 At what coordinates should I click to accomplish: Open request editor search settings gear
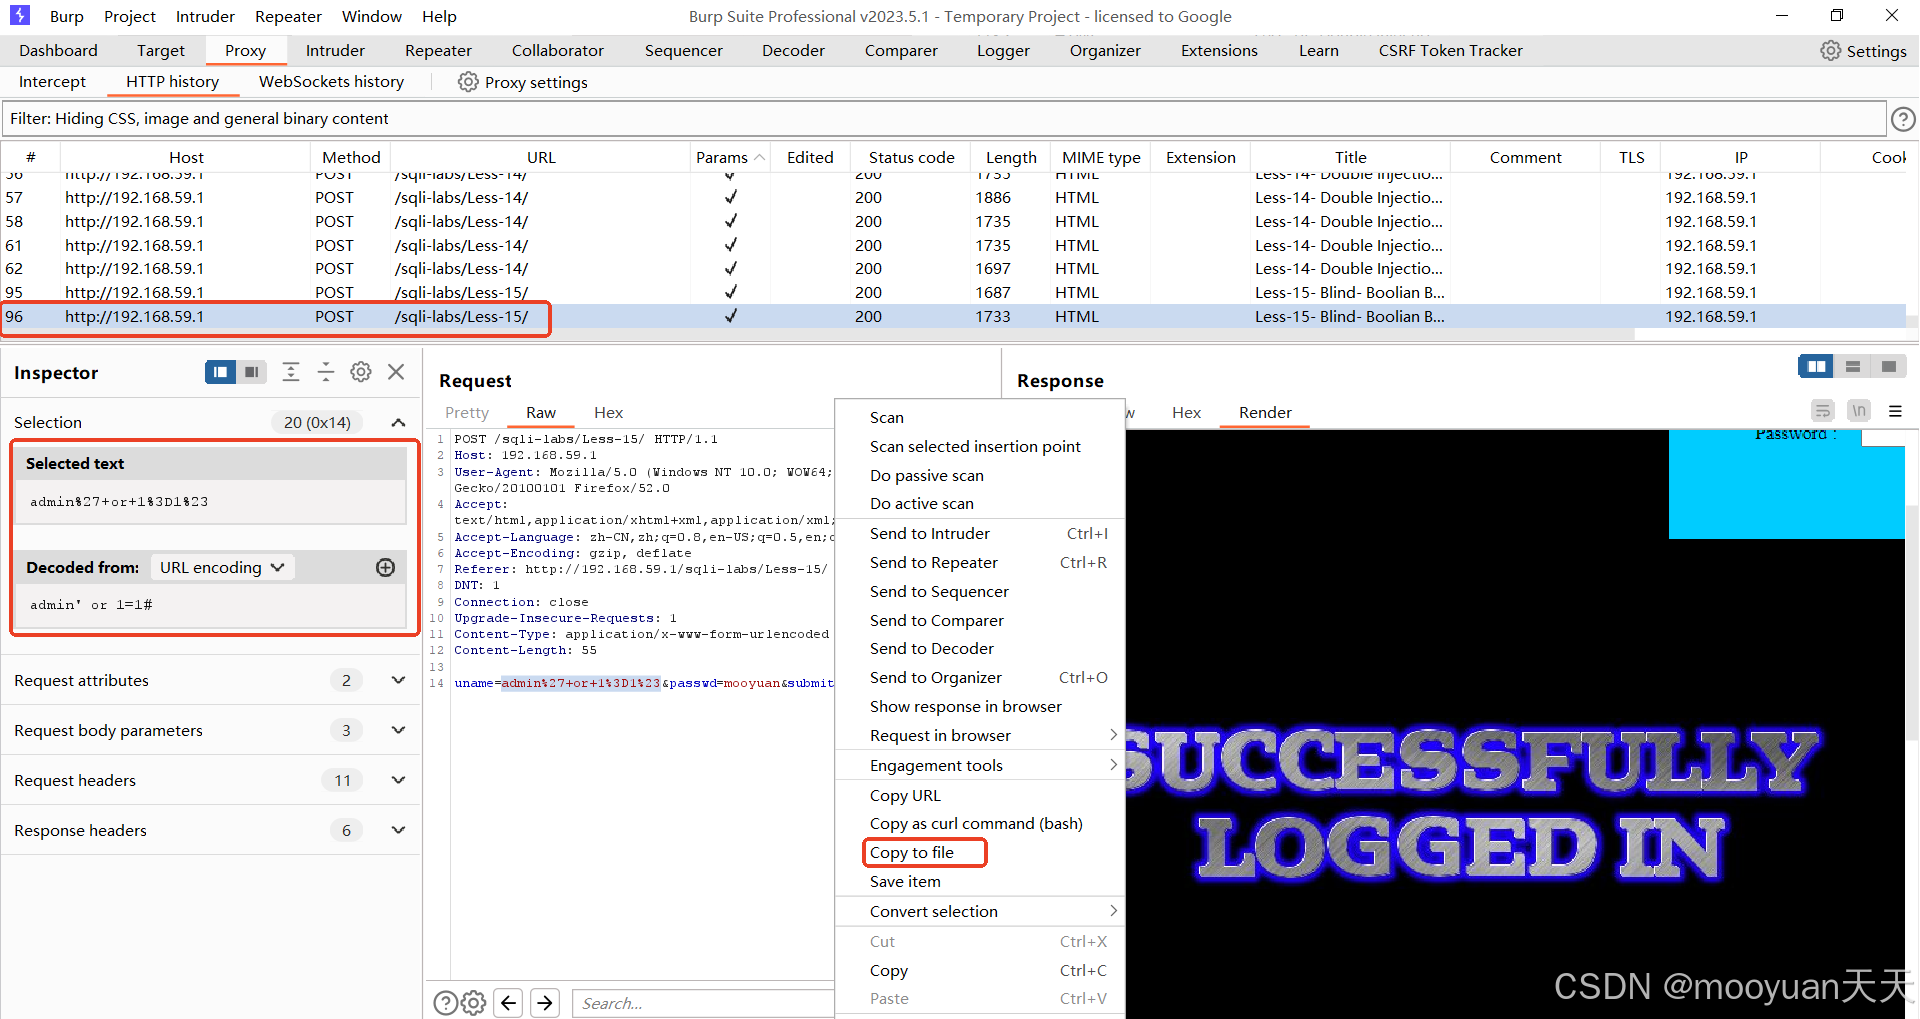pos(474,1003)
